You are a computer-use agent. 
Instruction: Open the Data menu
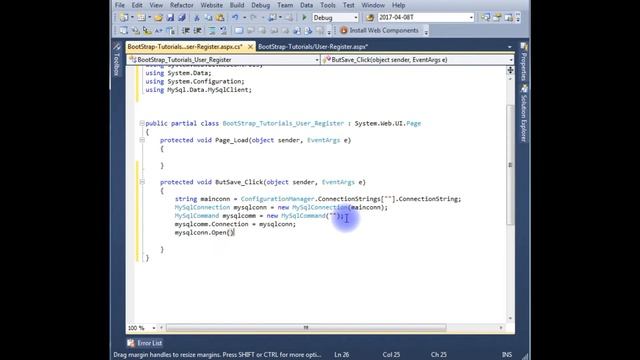coord(306,5)
